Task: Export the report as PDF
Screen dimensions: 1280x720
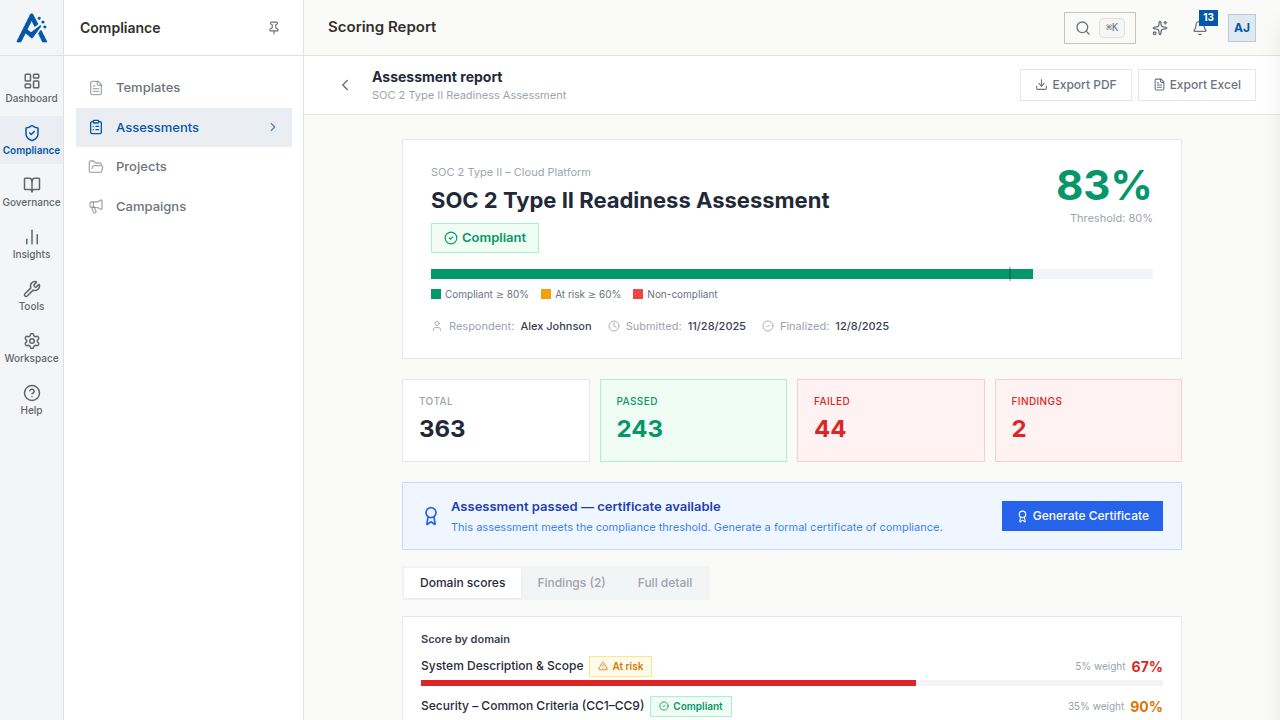Action: [x=1075, y=85]
